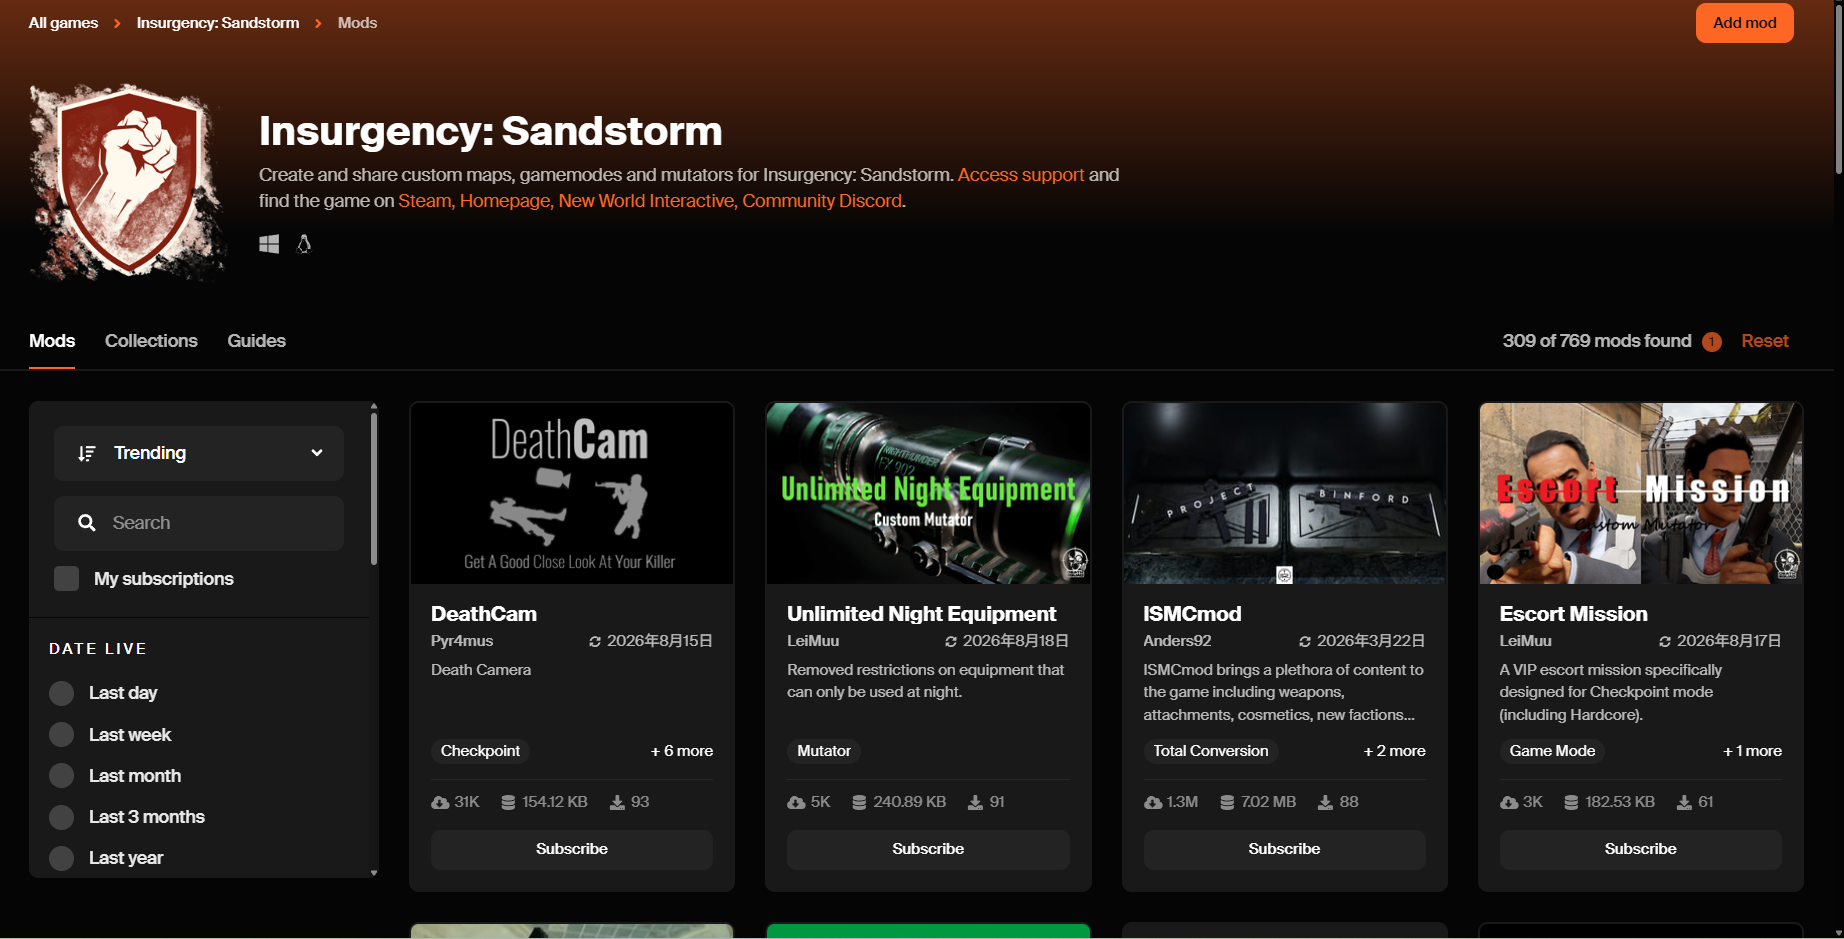
Task: Subscribe to Unlimited Night Equipment mod
Action: pos(928,849)
